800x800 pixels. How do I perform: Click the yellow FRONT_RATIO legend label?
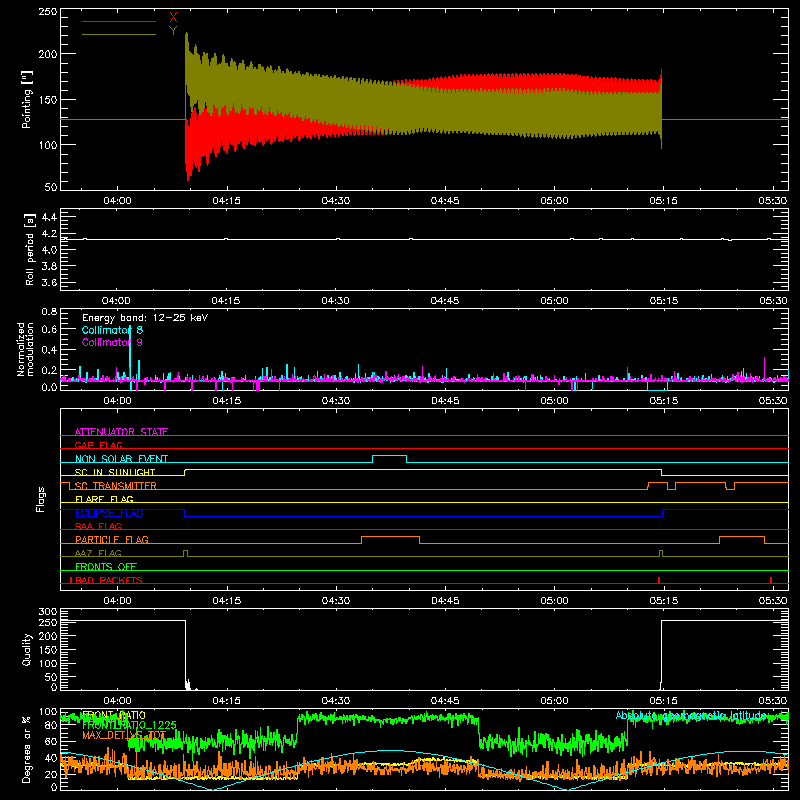[113, 715]
